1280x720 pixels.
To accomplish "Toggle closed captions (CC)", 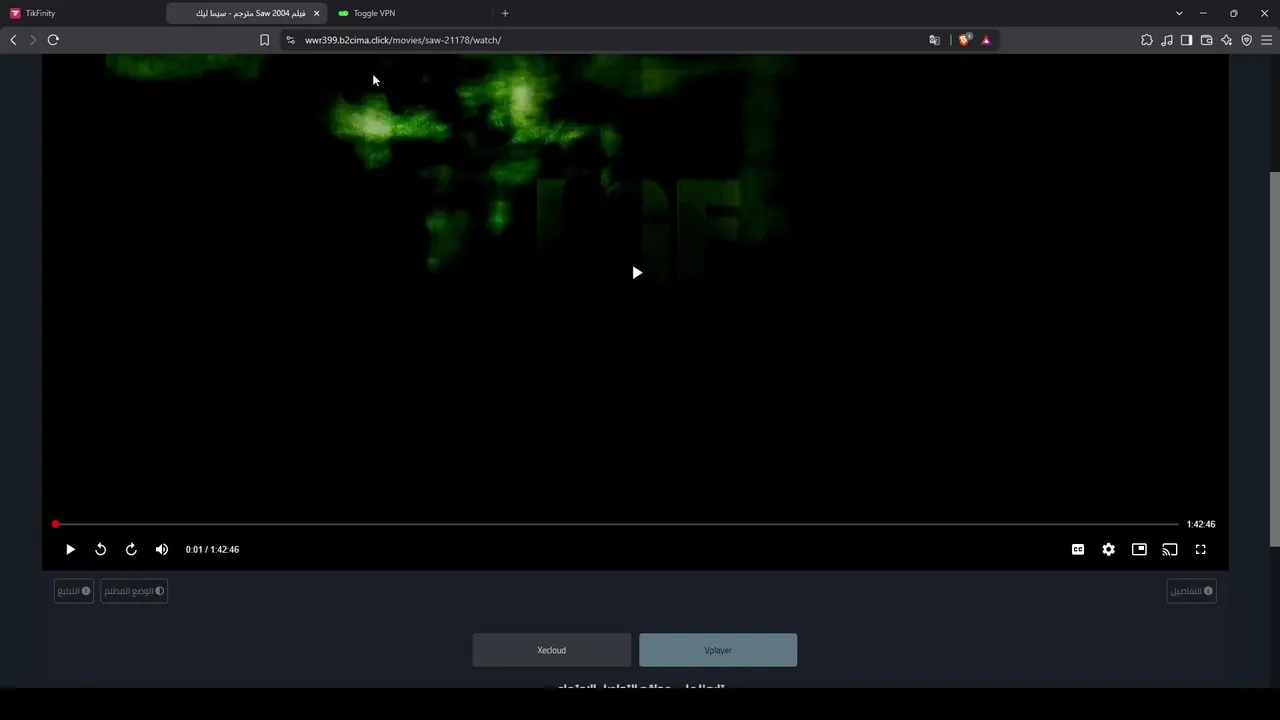I will point(1078,549).
